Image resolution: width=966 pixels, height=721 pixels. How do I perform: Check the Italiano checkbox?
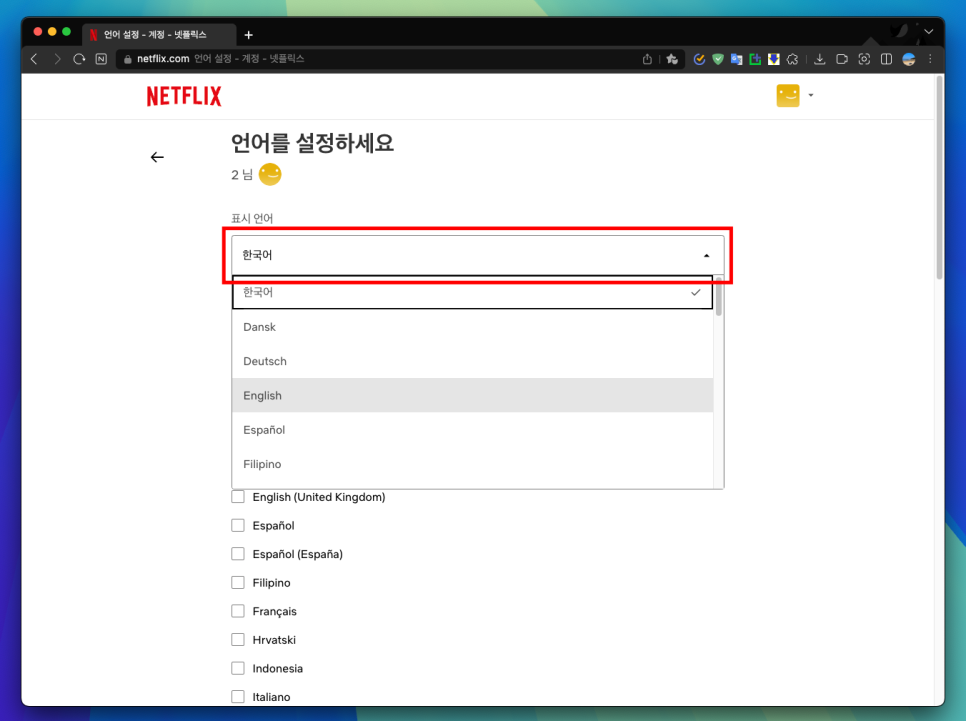238,696
